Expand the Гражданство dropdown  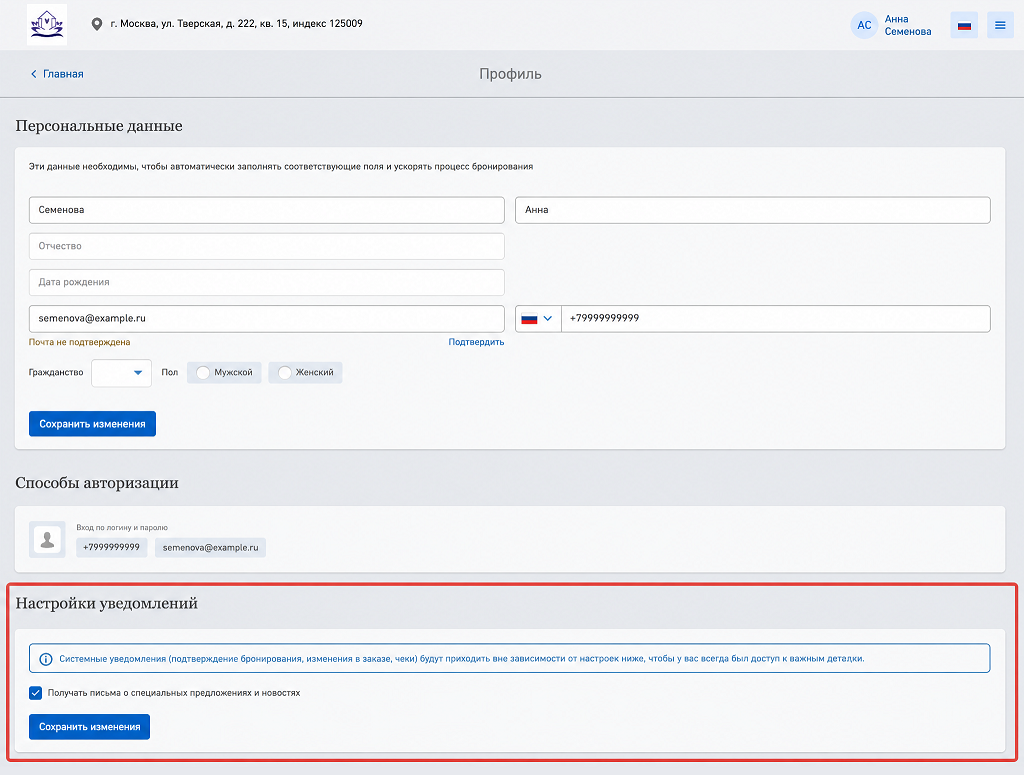coord(121,373)
